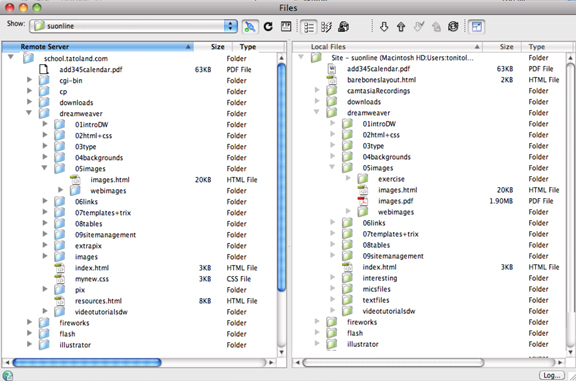
Task: Select remote folder extrapix
Action: pos(88,246)
